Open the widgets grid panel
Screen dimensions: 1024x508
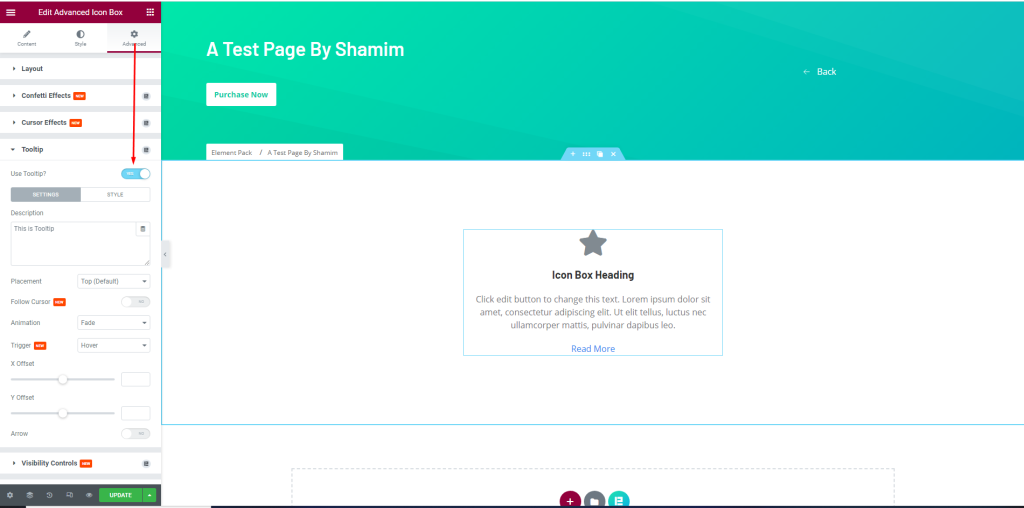[x=150, y=11]
